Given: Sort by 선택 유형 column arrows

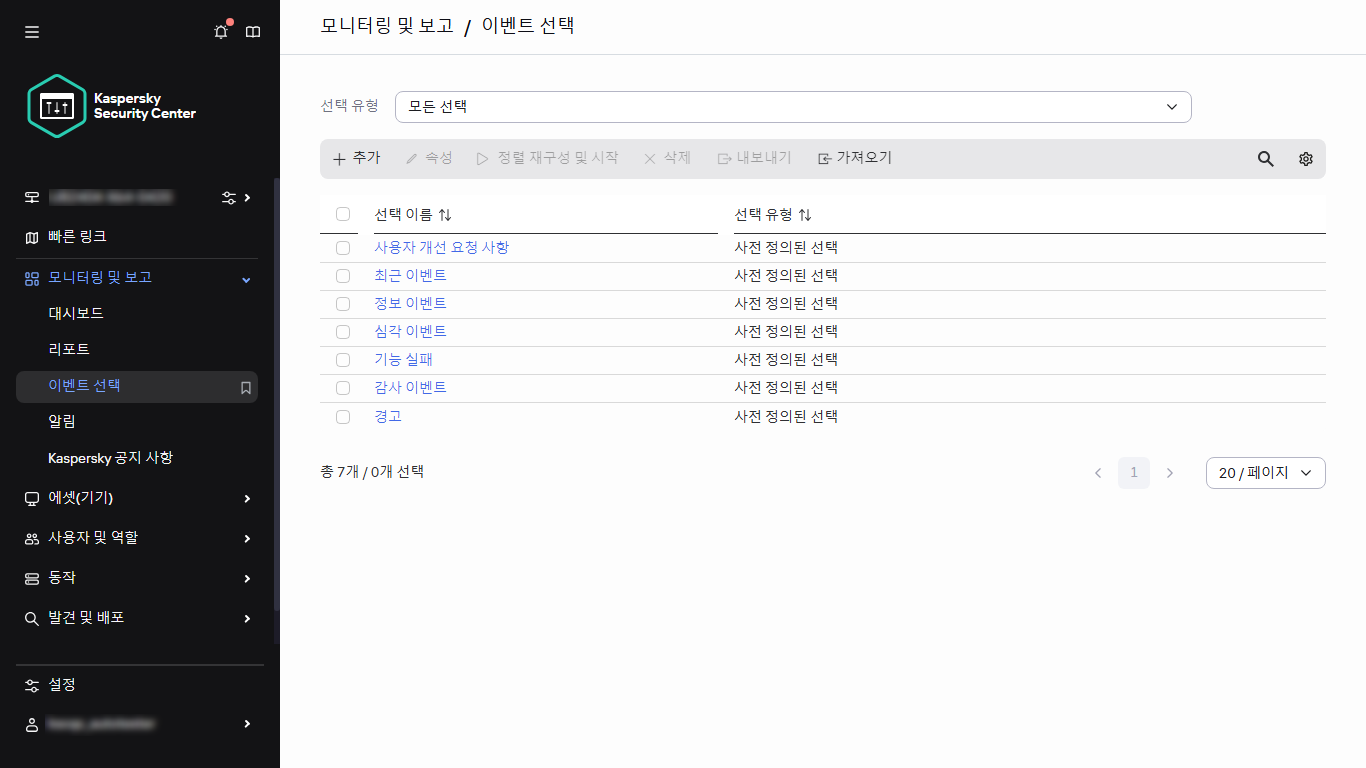Looking at the screenshot, I should click(x=805, y=215).
